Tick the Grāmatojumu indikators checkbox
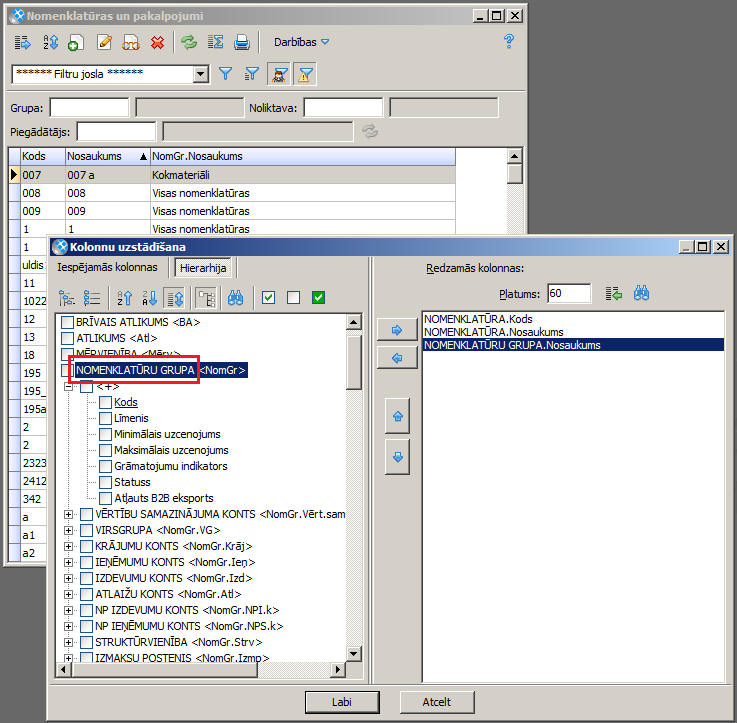 tap(105, 466)
